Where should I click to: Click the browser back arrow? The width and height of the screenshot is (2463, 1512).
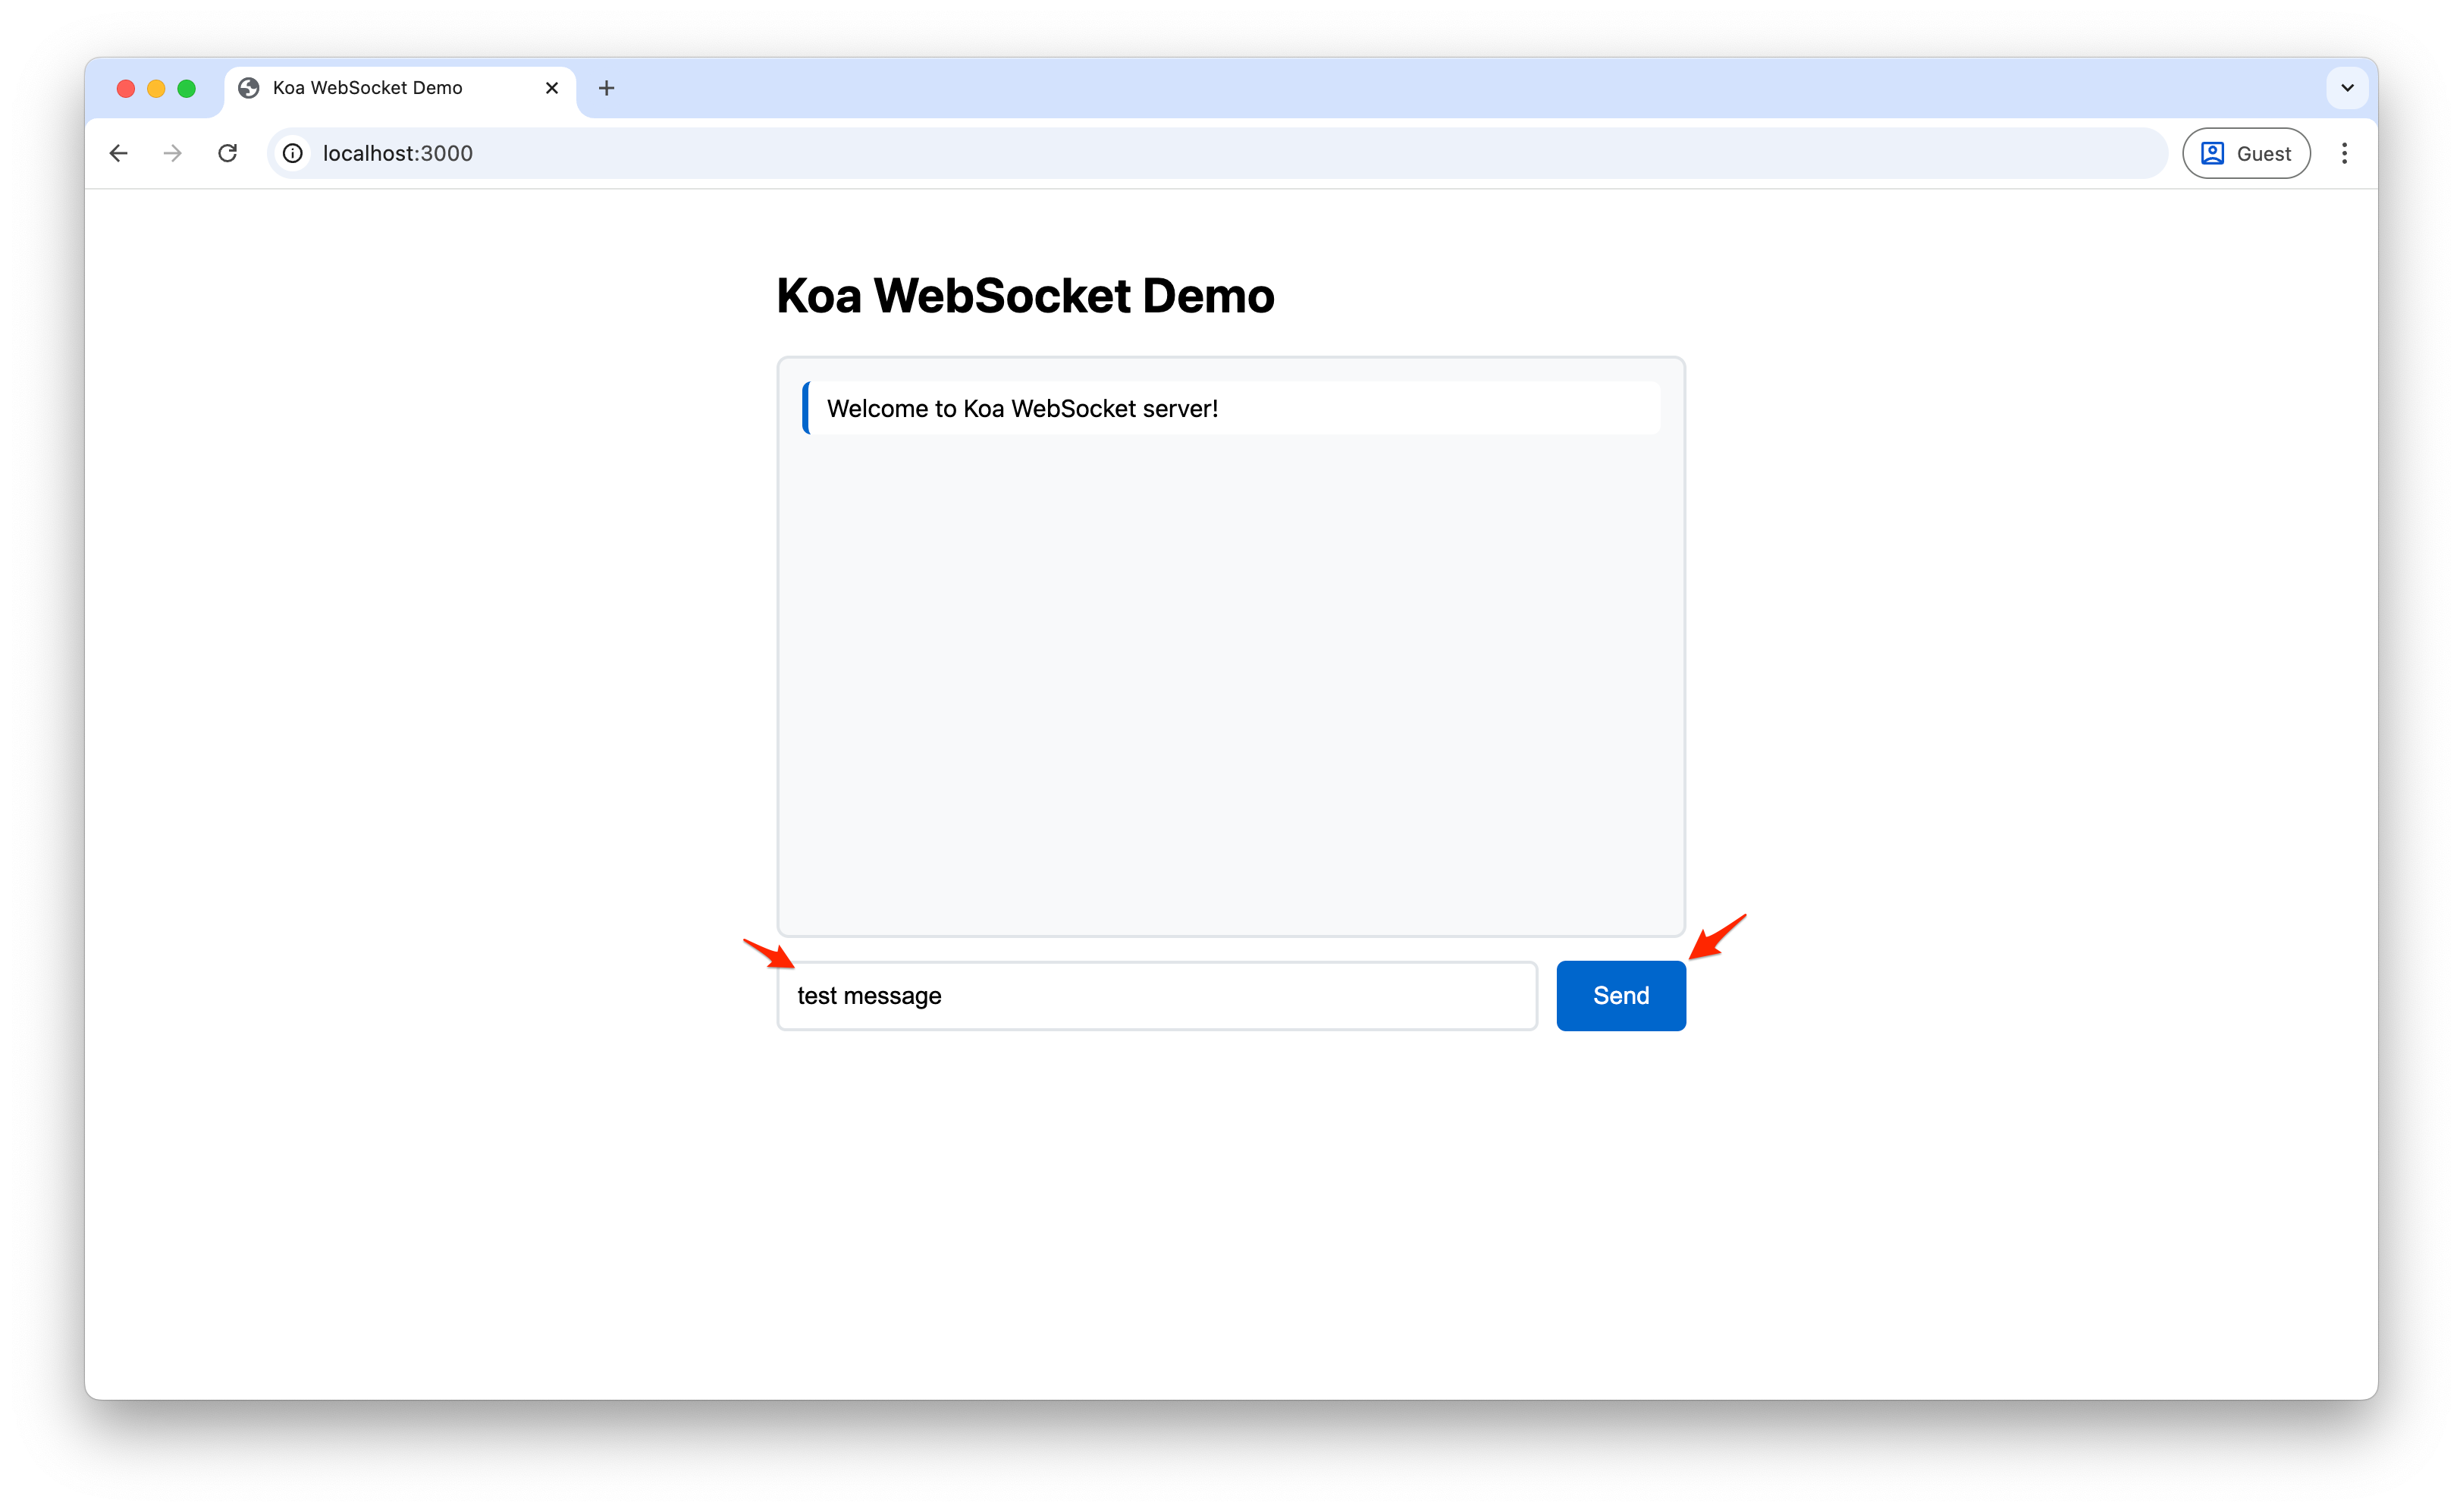click(x=119, y=153)
